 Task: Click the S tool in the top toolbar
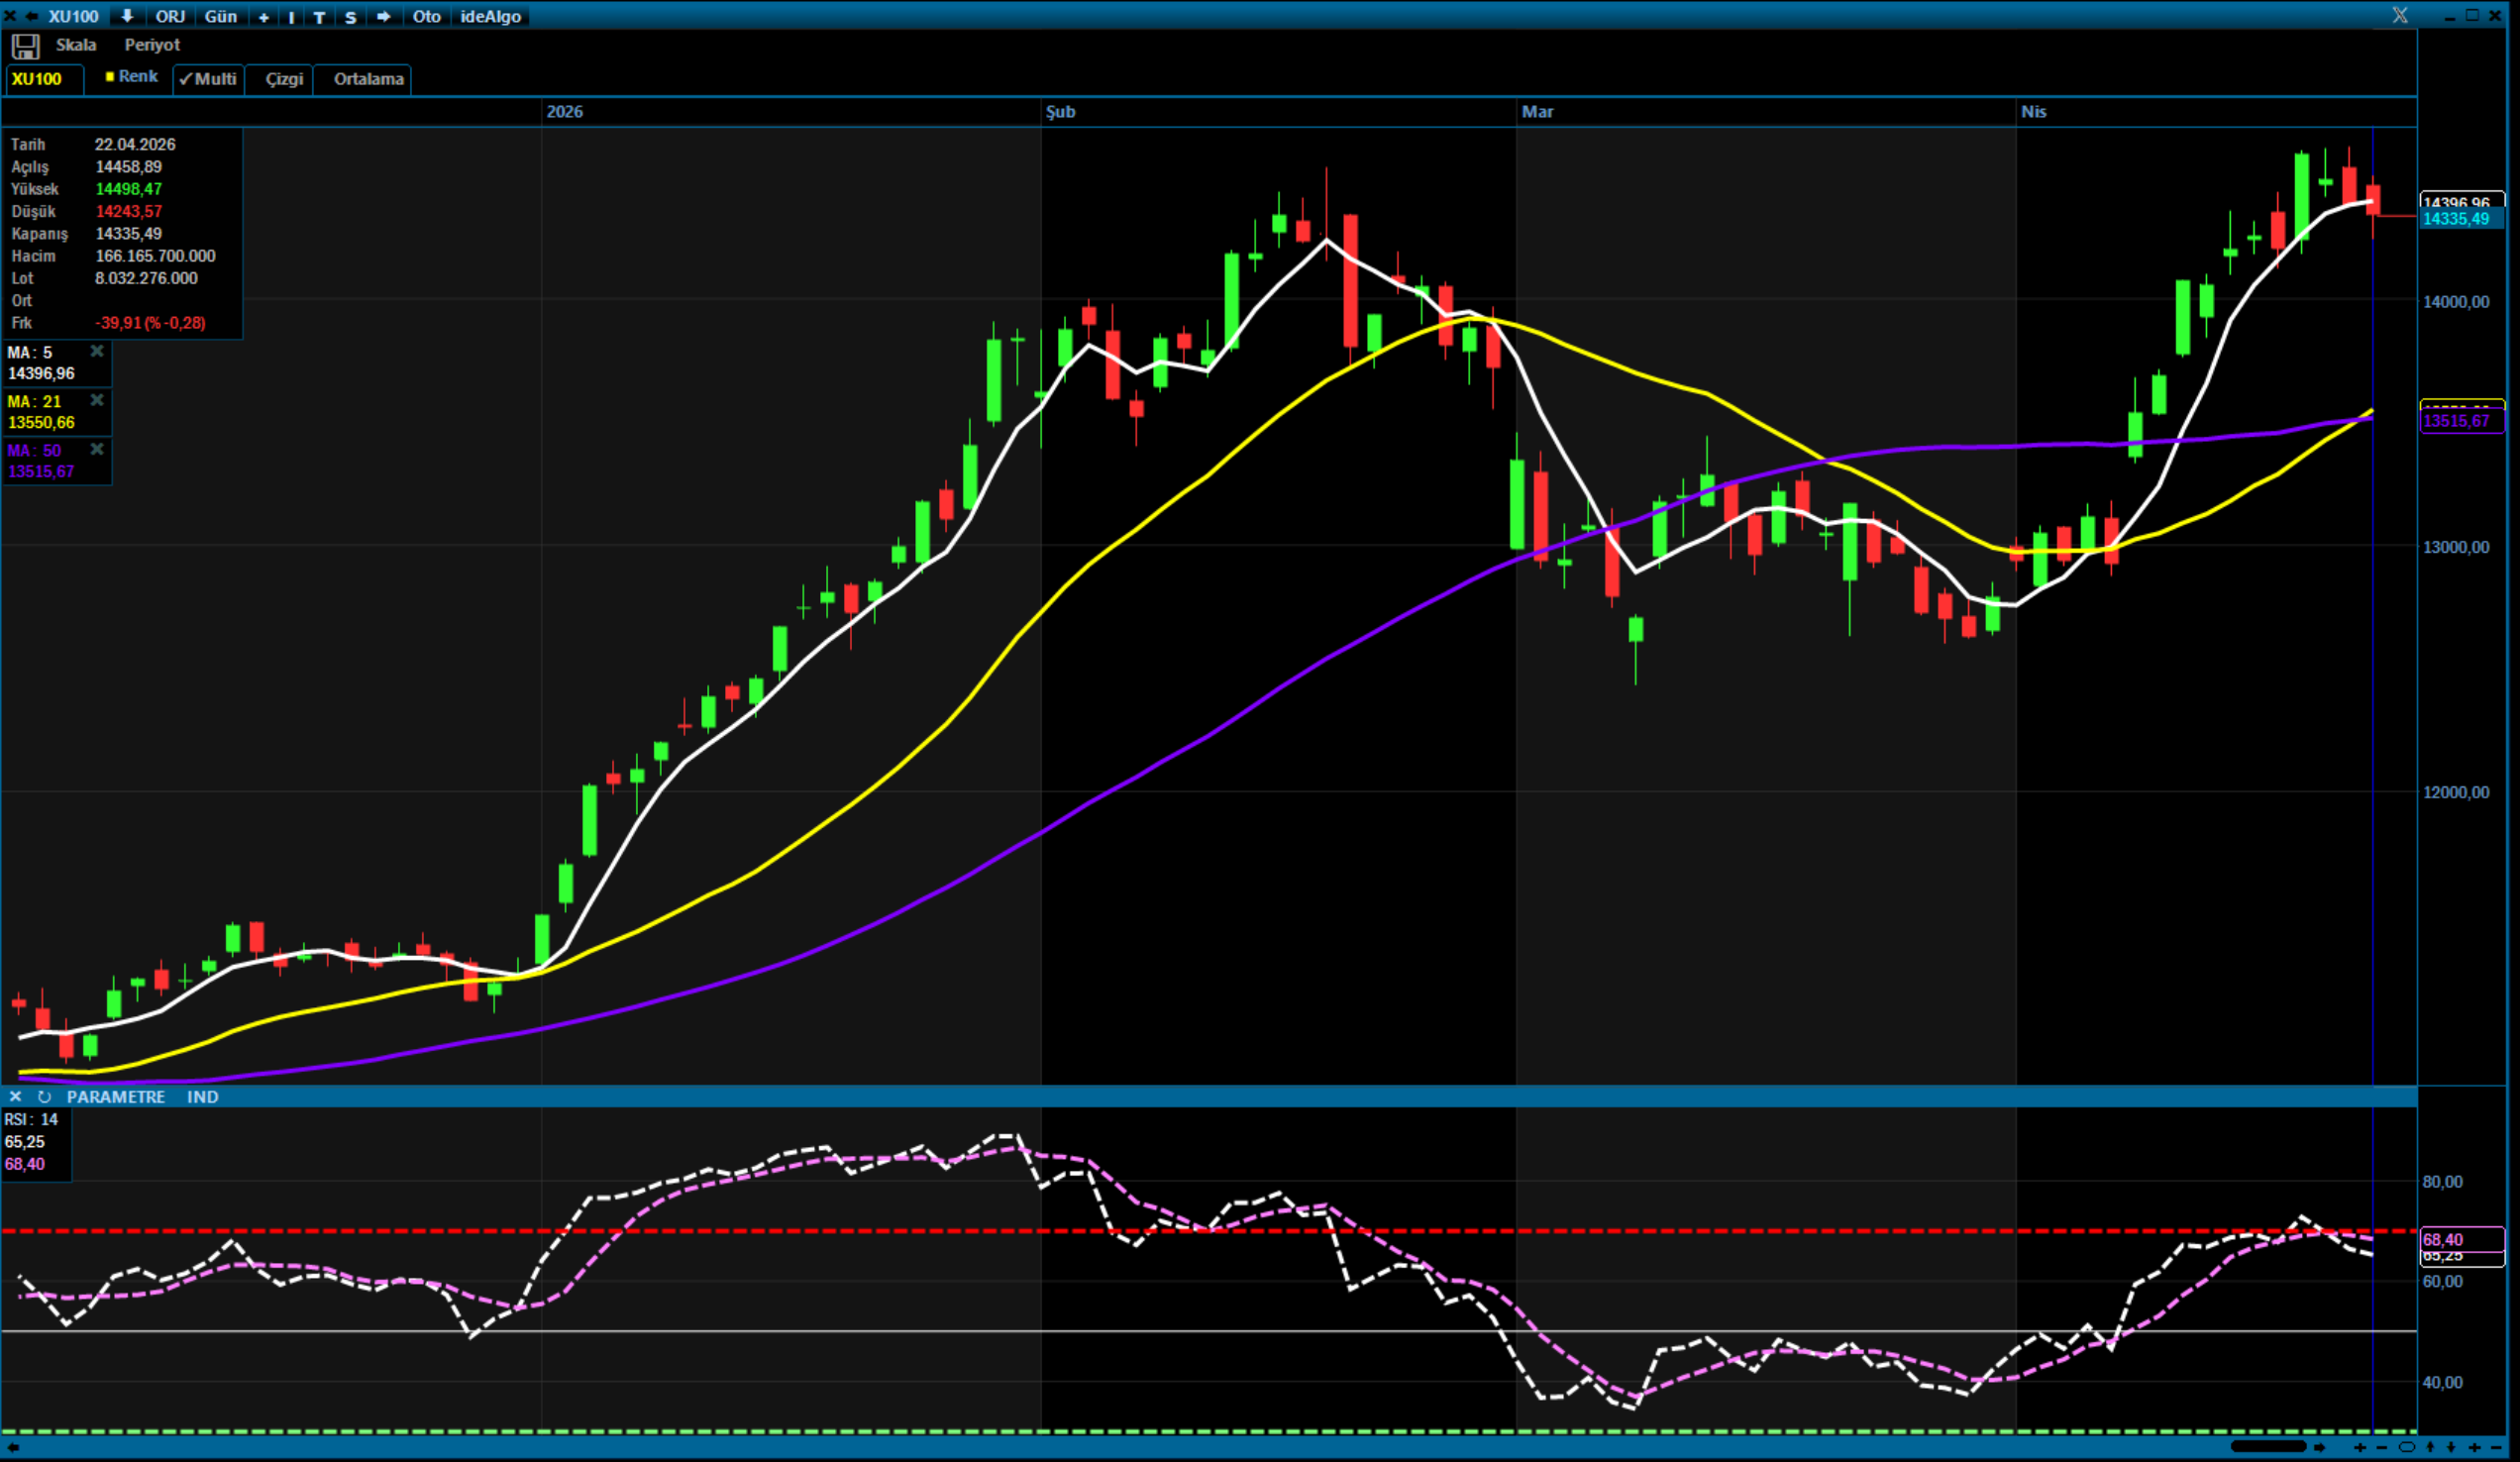coord(350,17)
